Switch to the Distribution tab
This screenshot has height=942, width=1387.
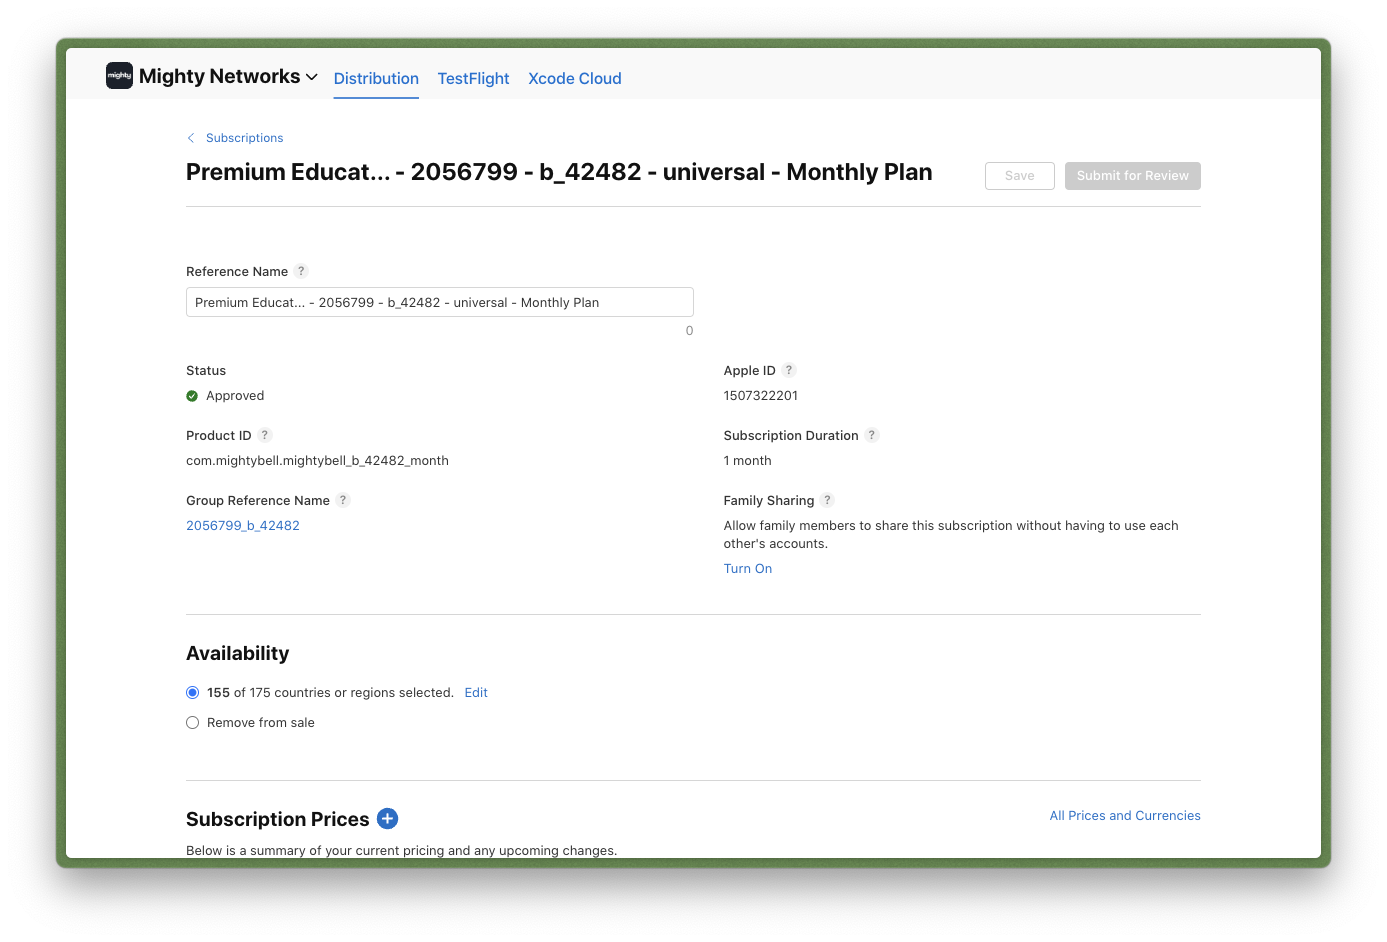[376, 78]
